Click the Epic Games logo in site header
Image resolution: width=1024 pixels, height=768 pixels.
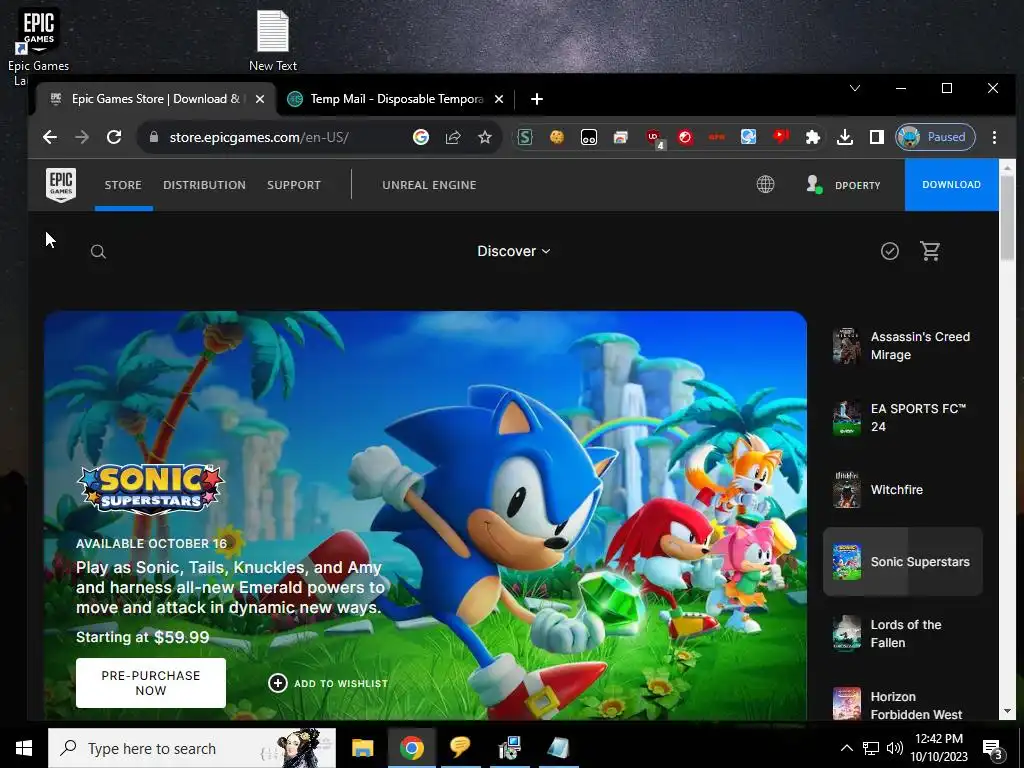pyautogui.click(x=61, y=185)
